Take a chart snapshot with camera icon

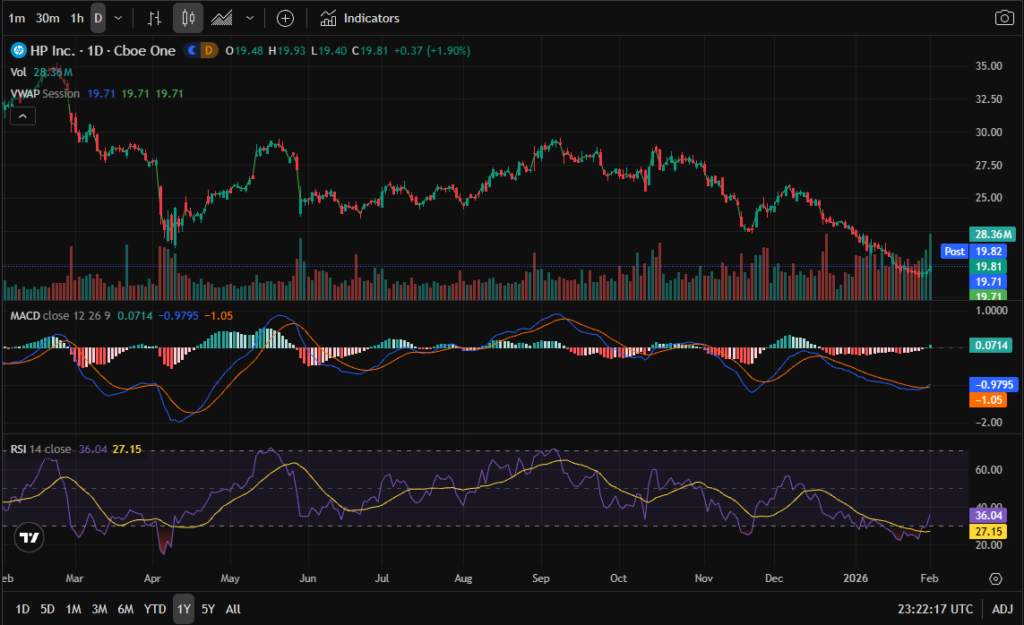tap(1003, 18)
